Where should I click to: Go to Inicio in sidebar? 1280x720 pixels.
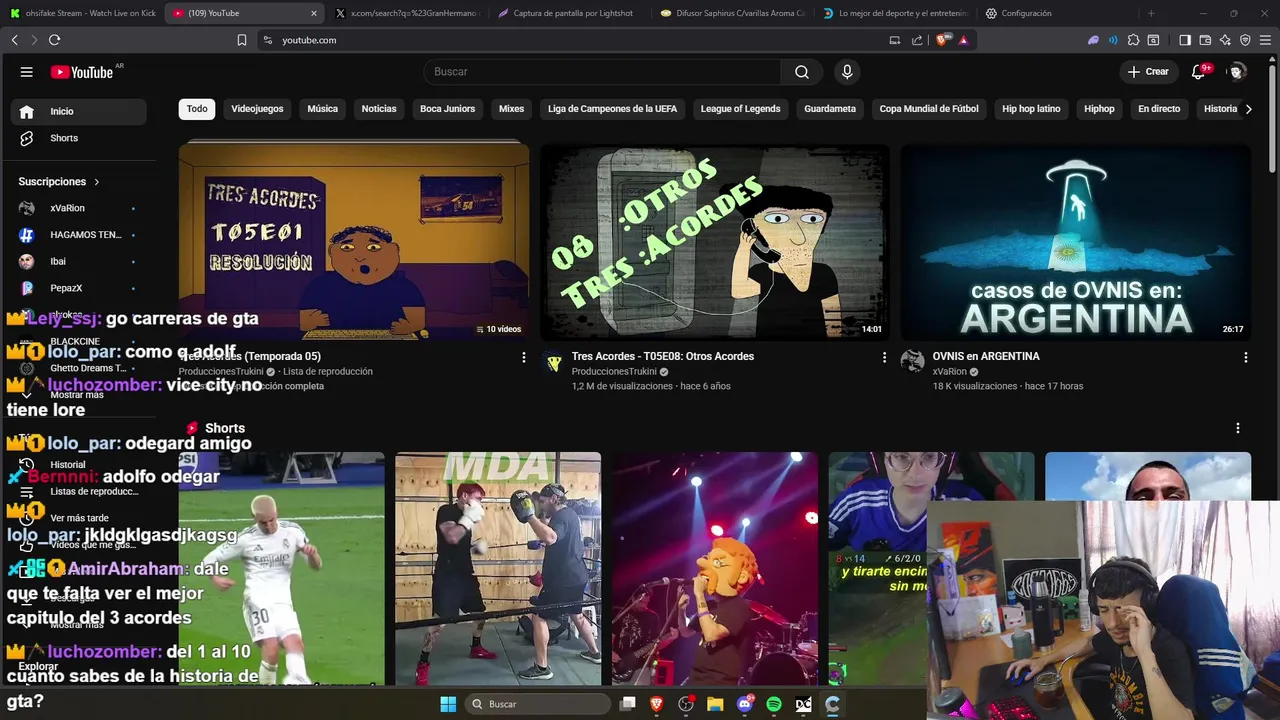tap(78, 111)
